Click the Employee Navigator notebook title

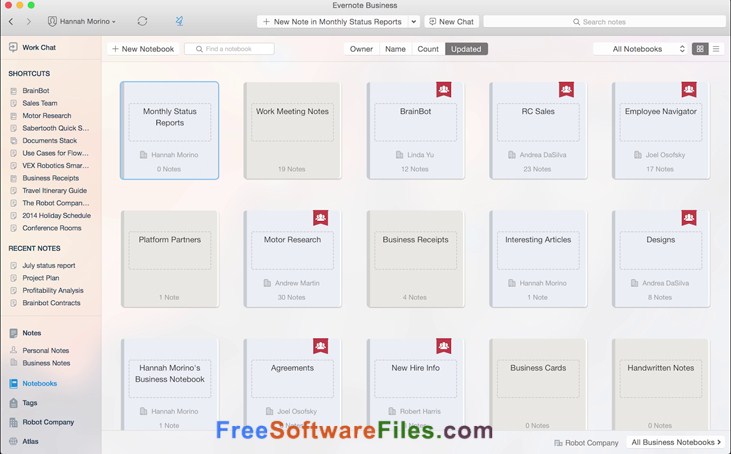coord(661,111)
